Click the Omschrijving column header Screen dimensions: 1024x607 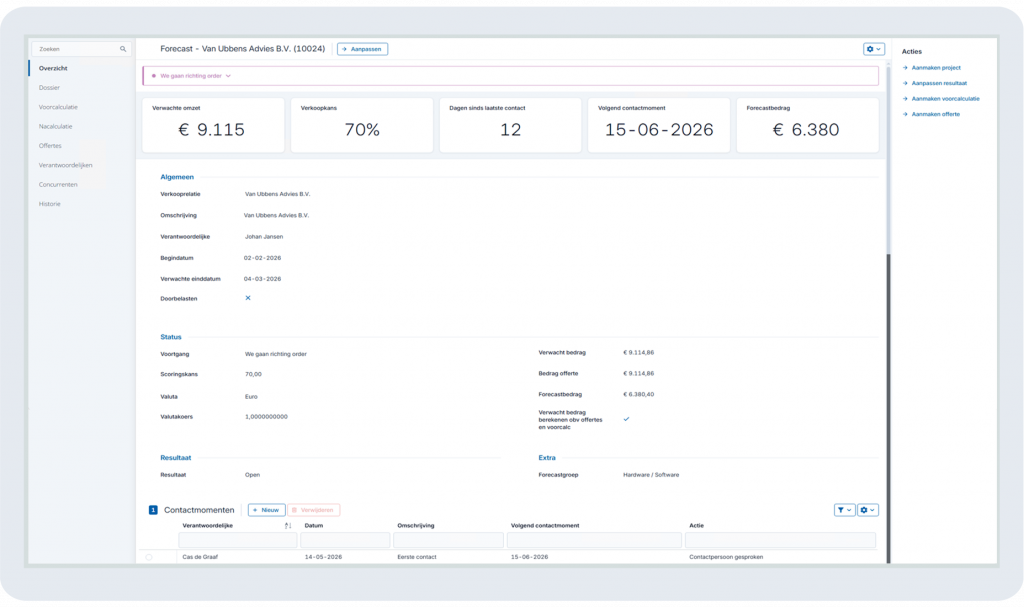[416, 525]
